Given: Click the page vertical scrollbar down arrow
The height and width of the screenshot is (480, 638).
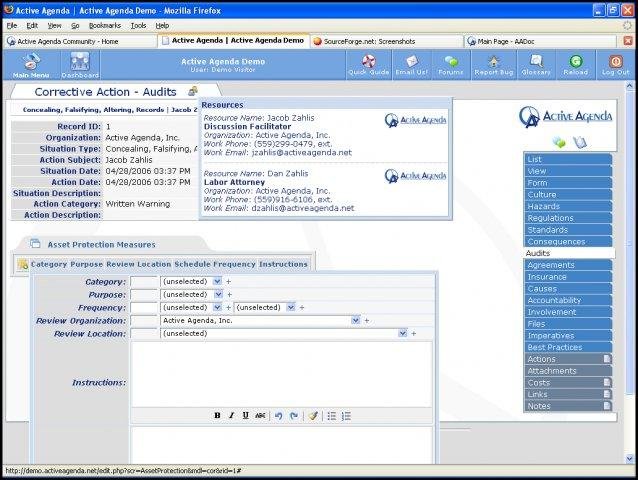Looking at the screenshot, I should [x=629, y=458].
